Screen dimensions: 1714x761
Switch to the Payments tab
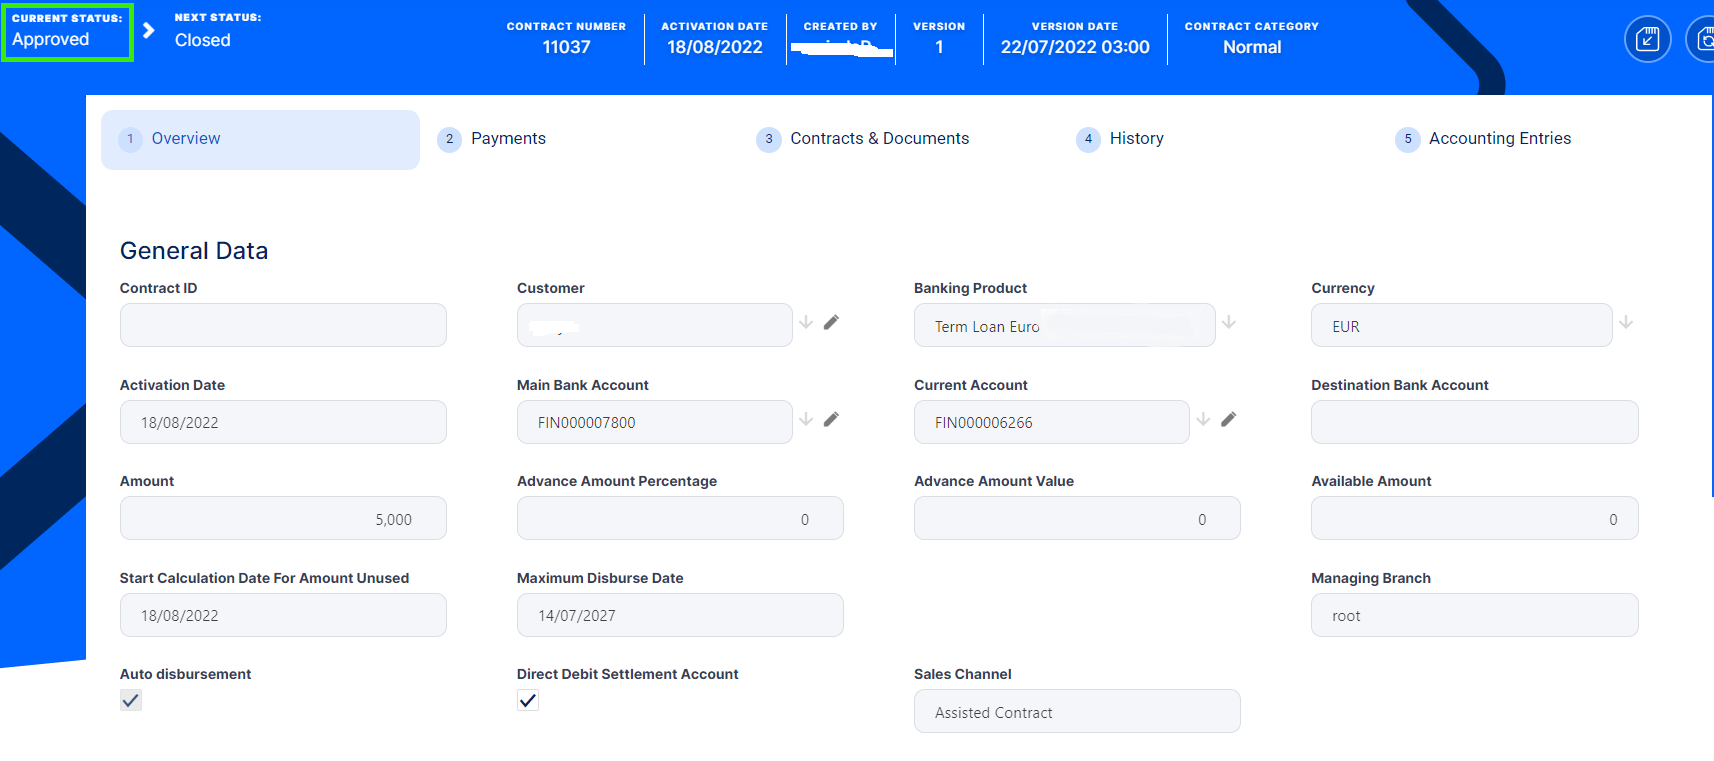click(508, 139)
